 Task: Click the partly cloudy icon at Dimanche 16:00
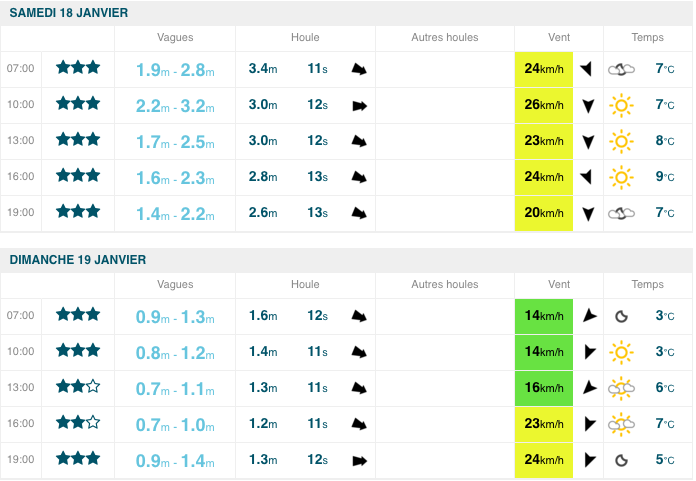click(x=623, y=423)
